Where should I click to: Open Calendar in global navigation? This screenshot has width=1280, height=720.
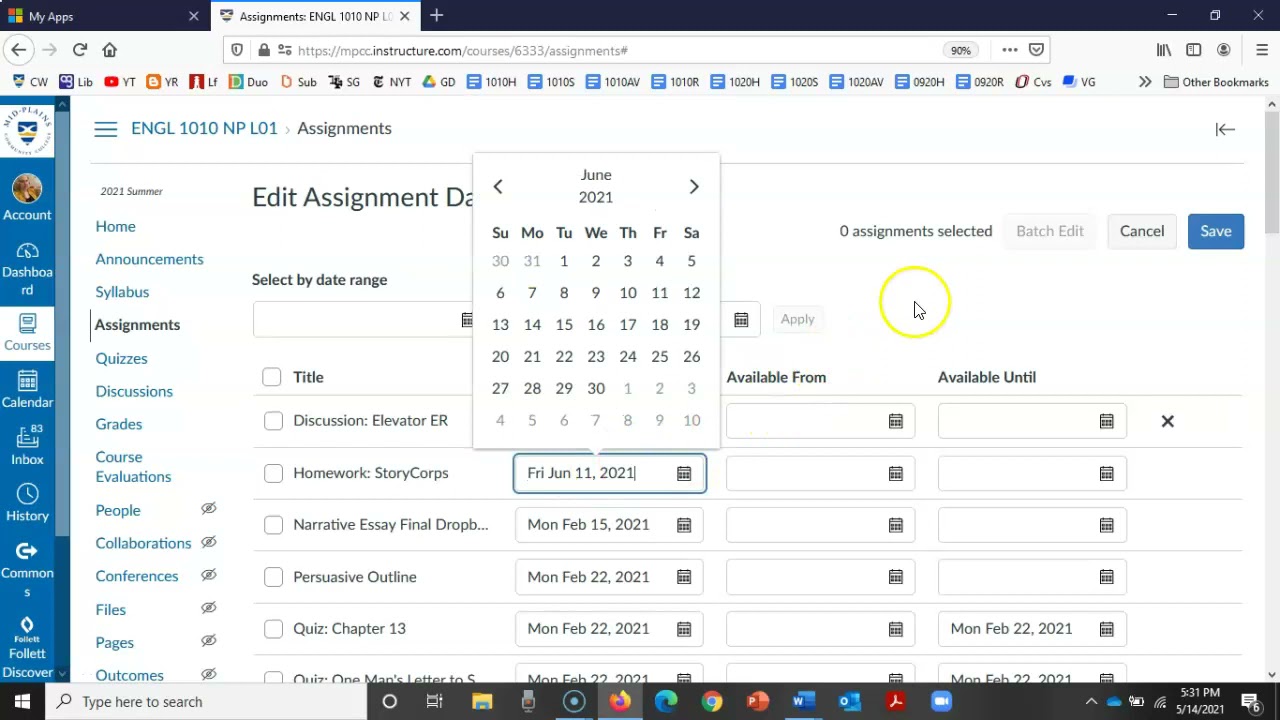coord(27,388)
